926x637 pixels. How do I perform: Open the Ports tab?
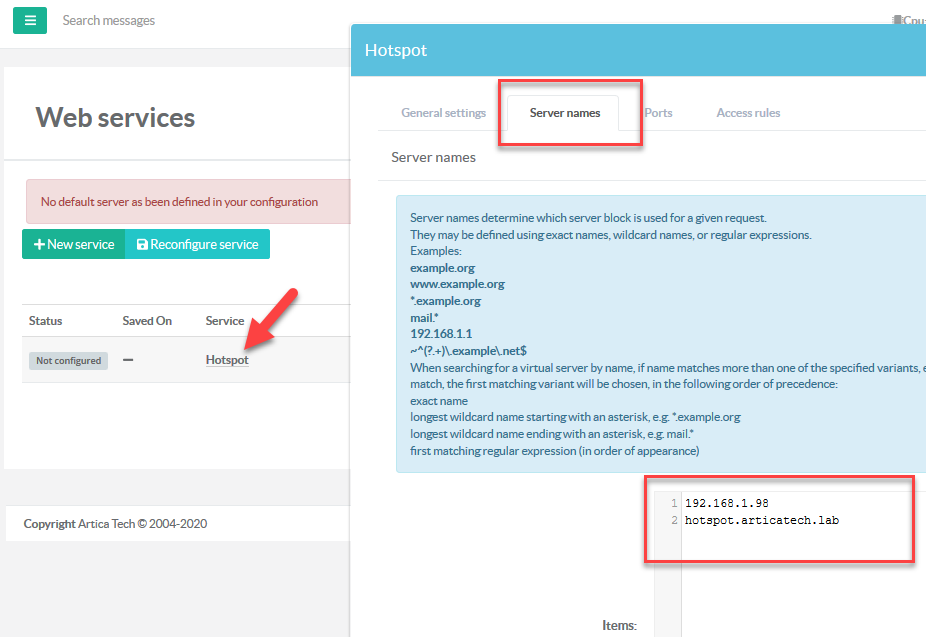pyautogui.click(x=658, y=113)
